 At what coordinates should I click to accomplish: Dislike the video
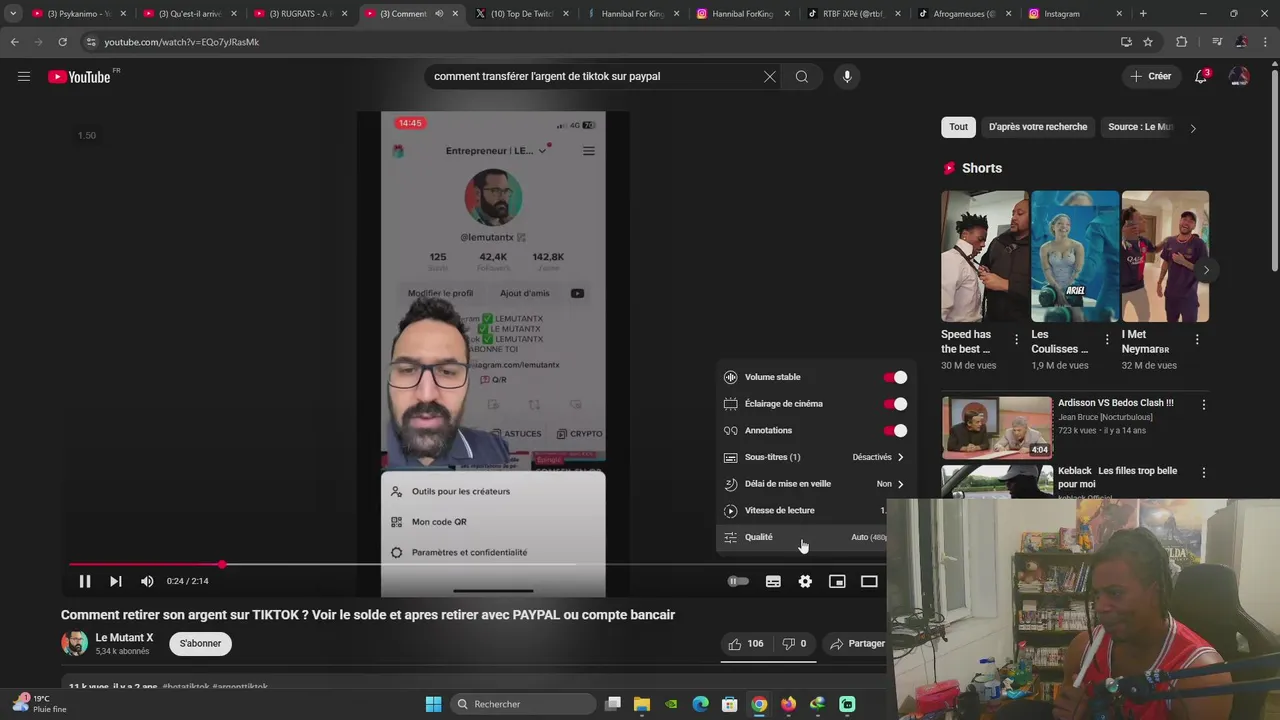(795, 644)
